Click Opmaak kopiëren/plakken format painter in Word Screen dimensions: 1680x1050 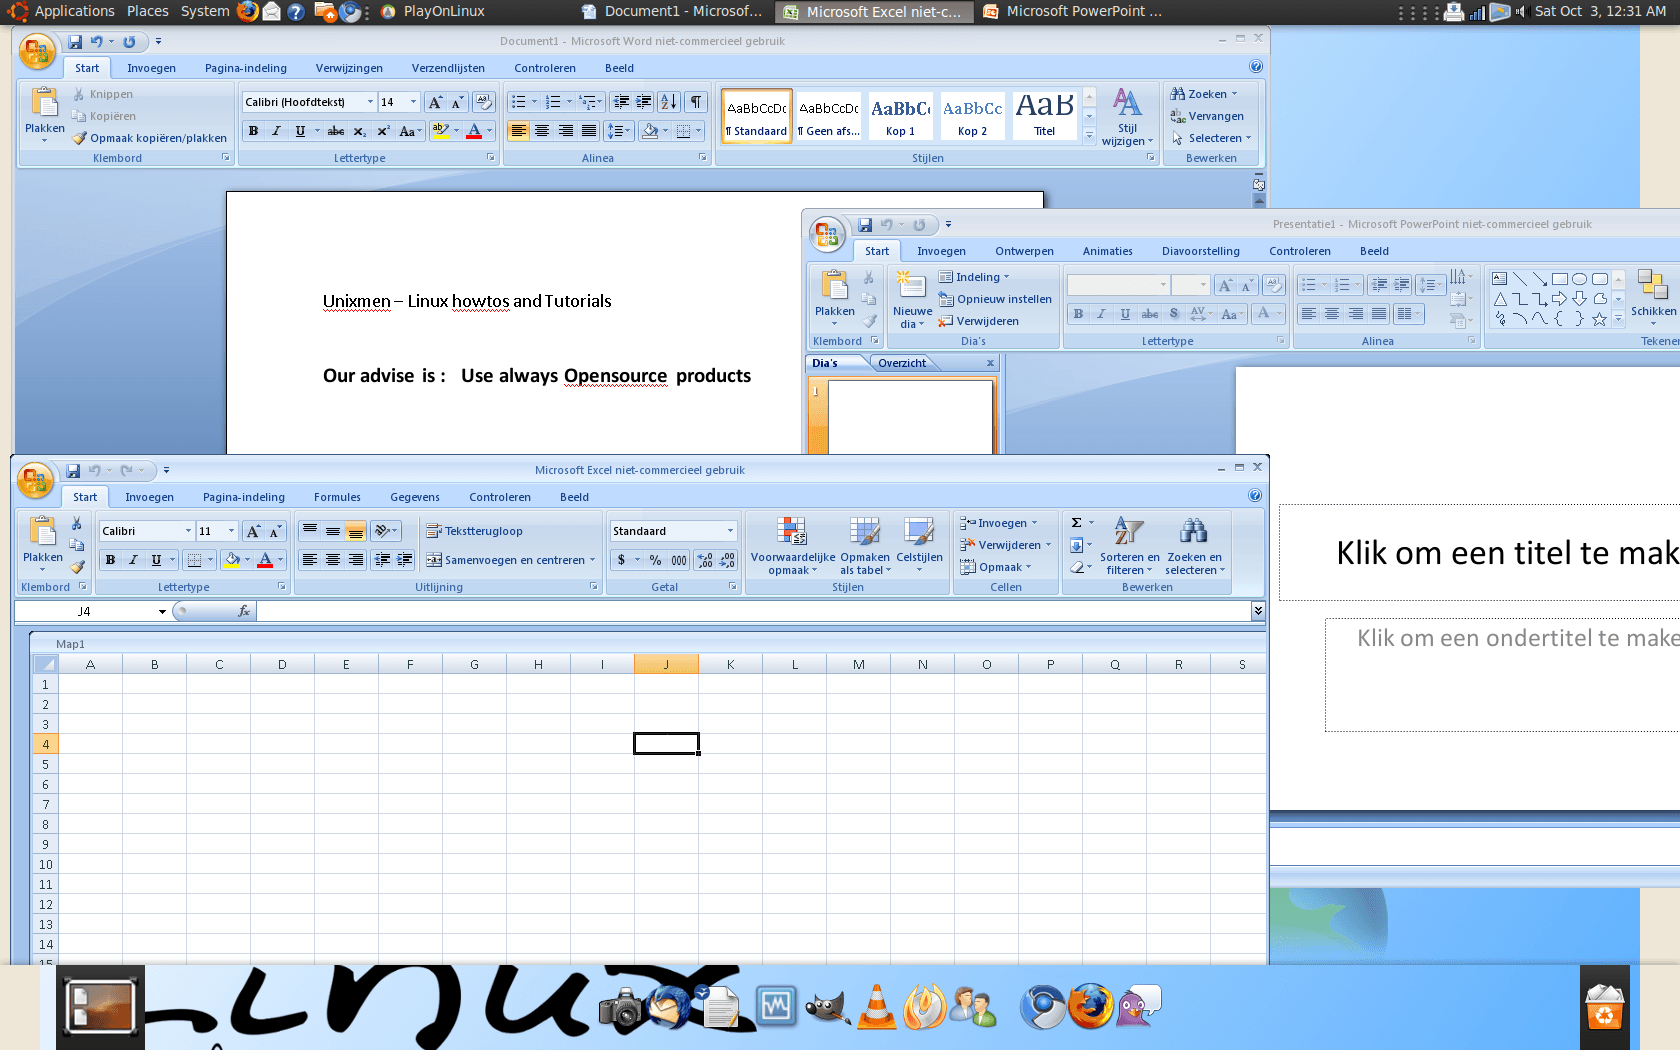[150, 138]
